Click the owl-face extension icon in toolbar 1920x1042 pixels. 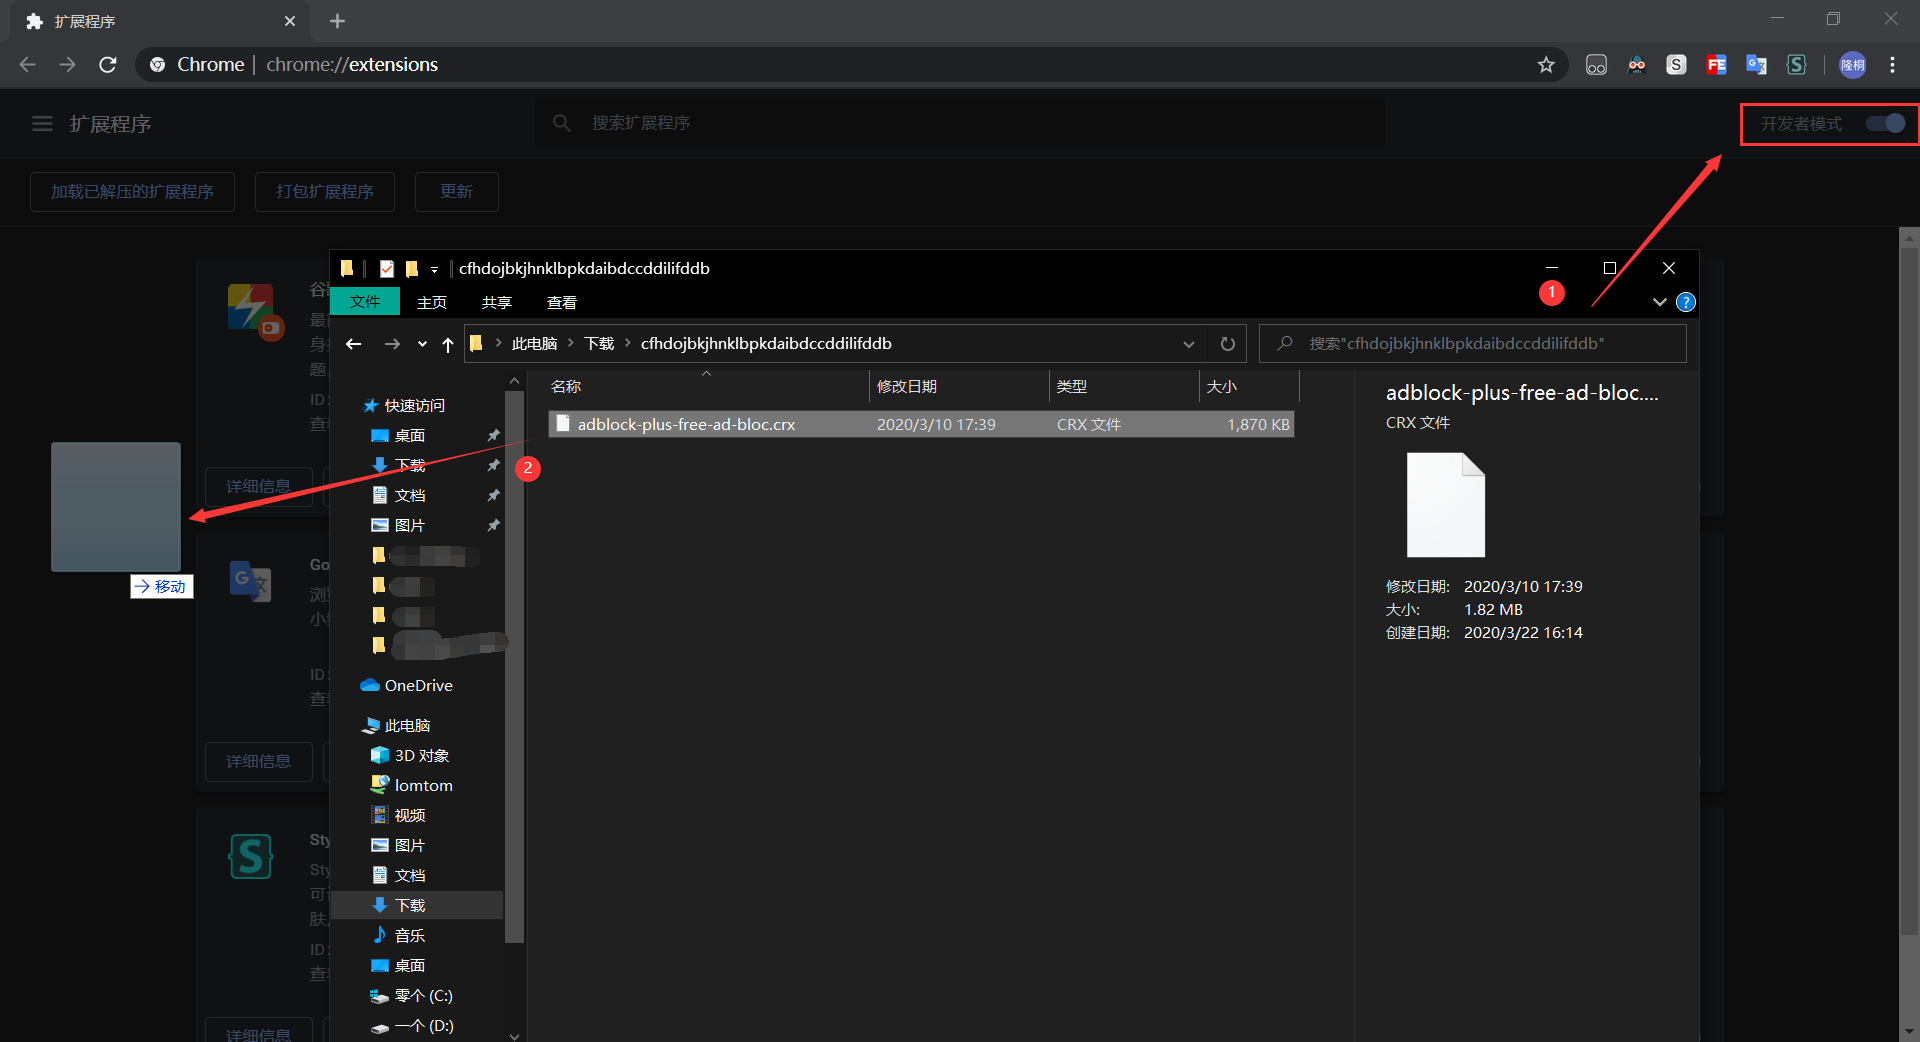[x=1636, y=65]
